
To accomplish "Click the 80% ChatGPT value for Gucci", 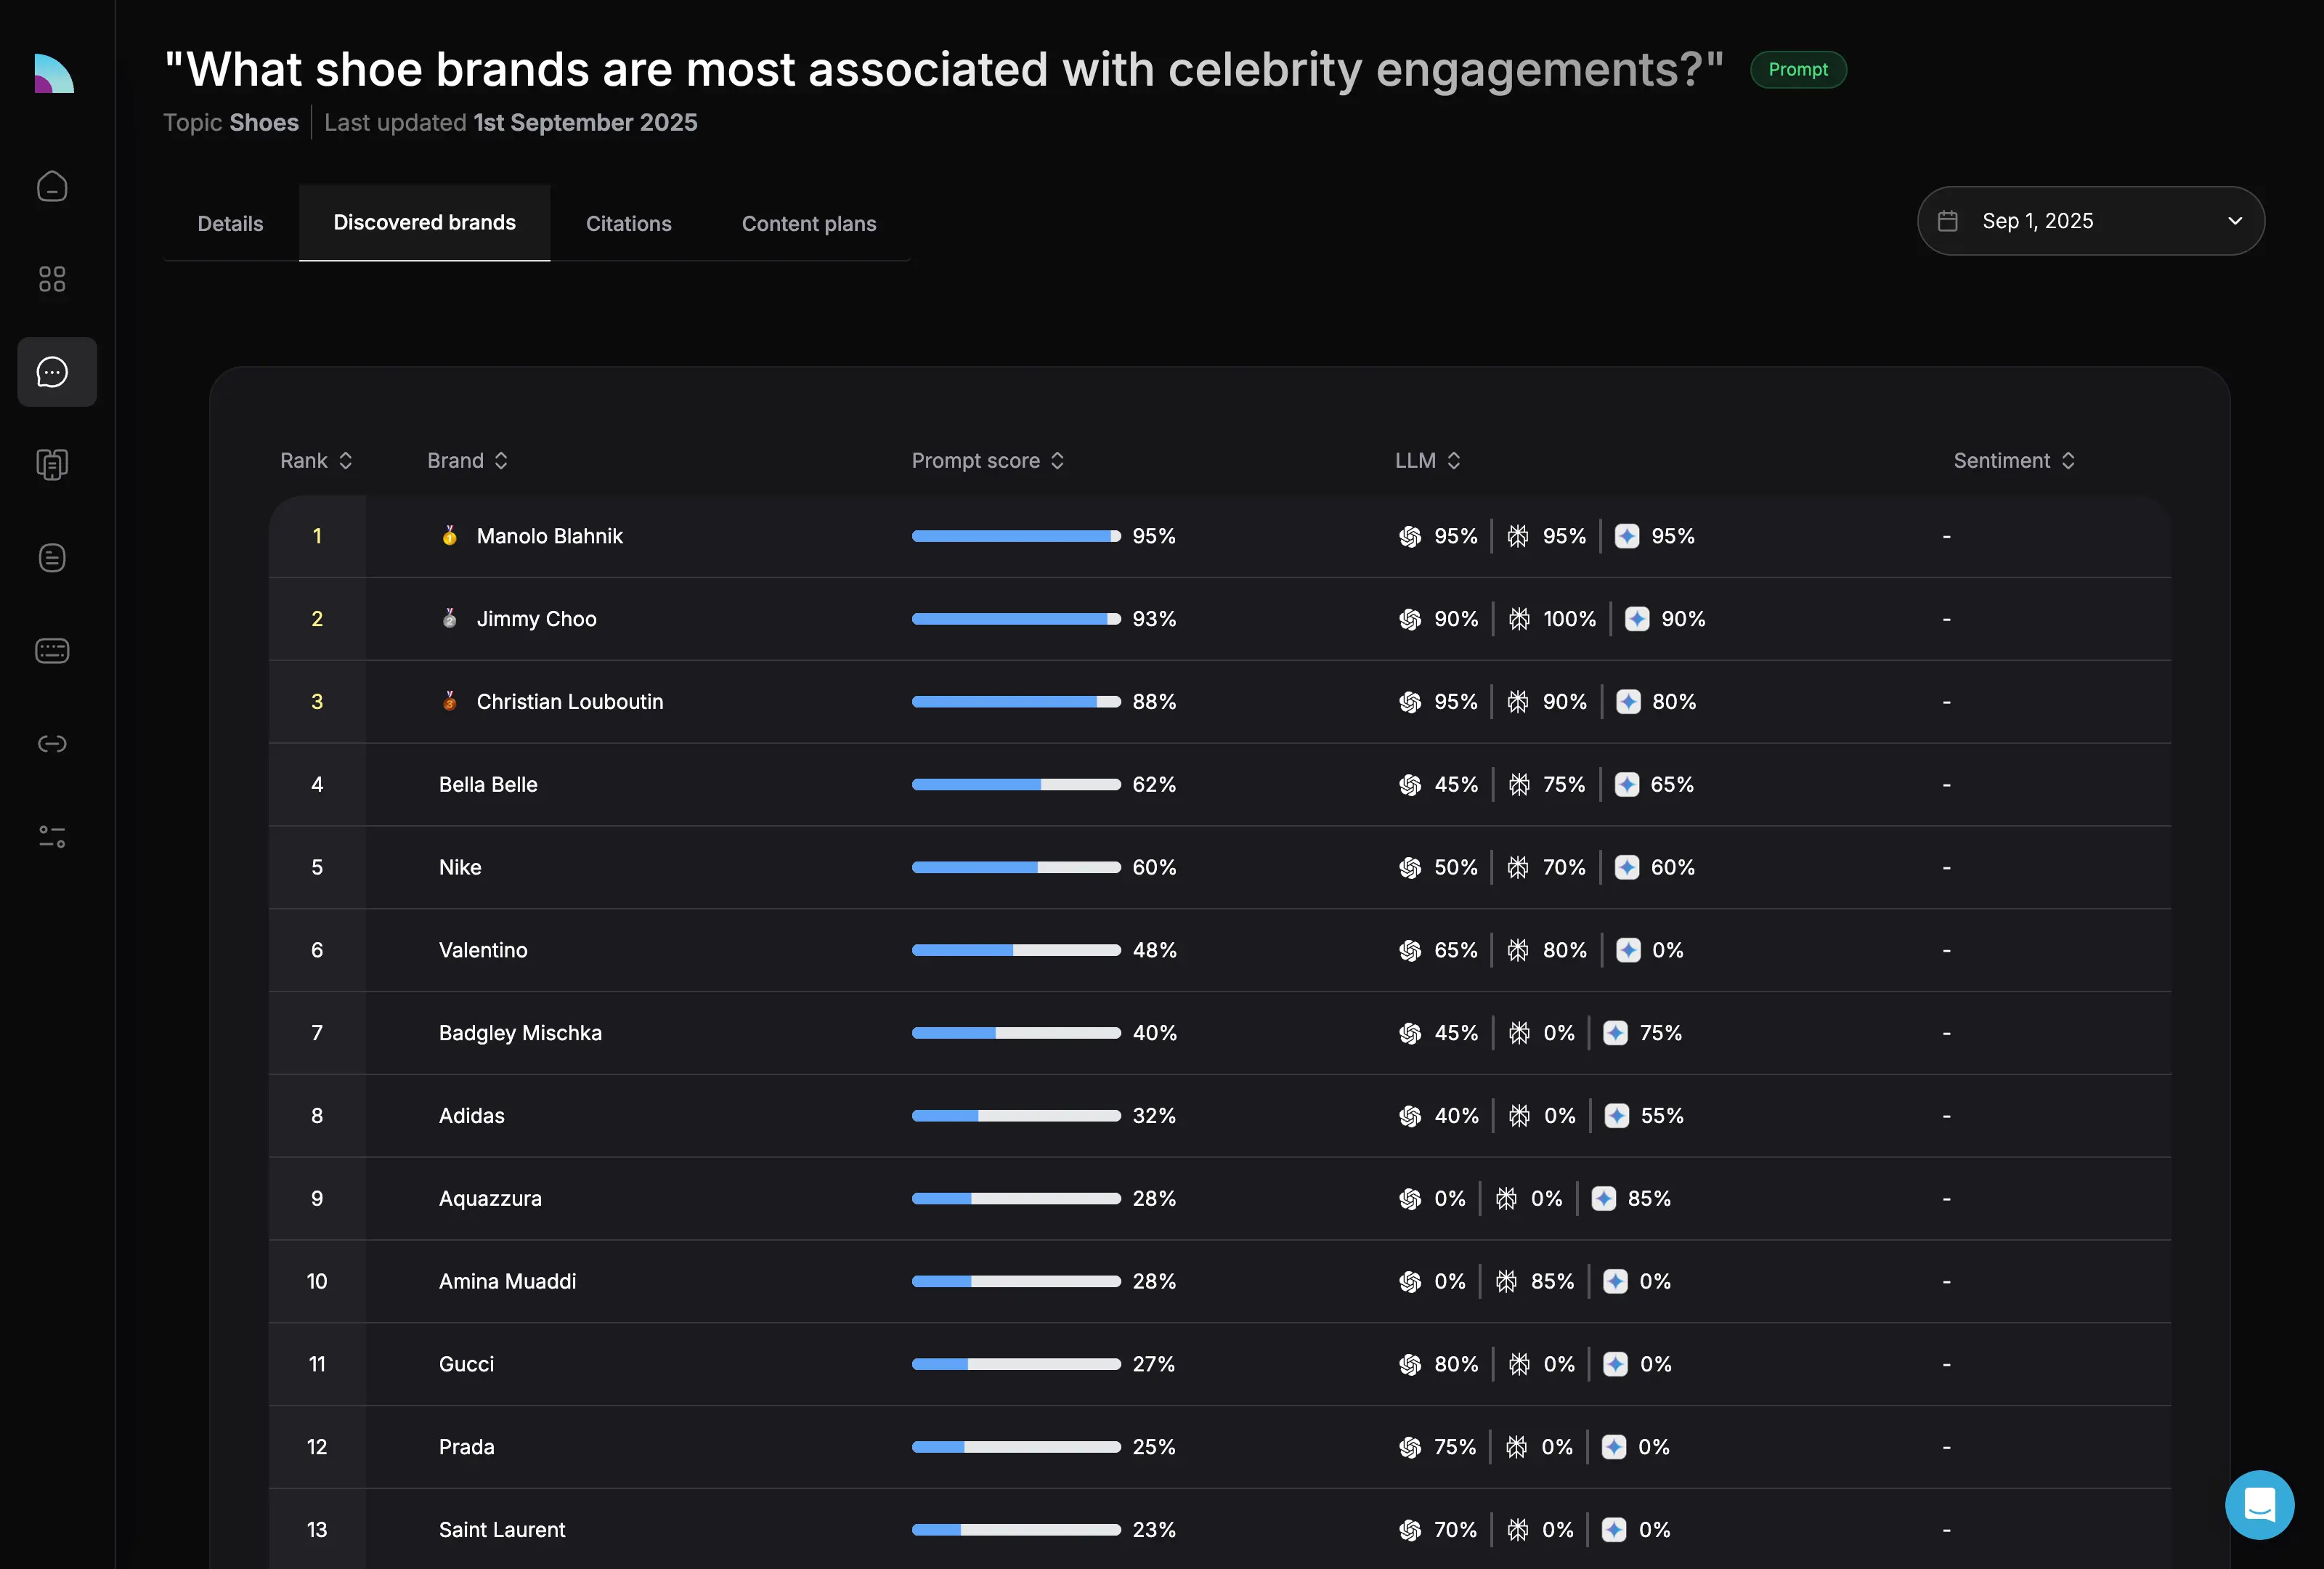I will (1456, 1364).
